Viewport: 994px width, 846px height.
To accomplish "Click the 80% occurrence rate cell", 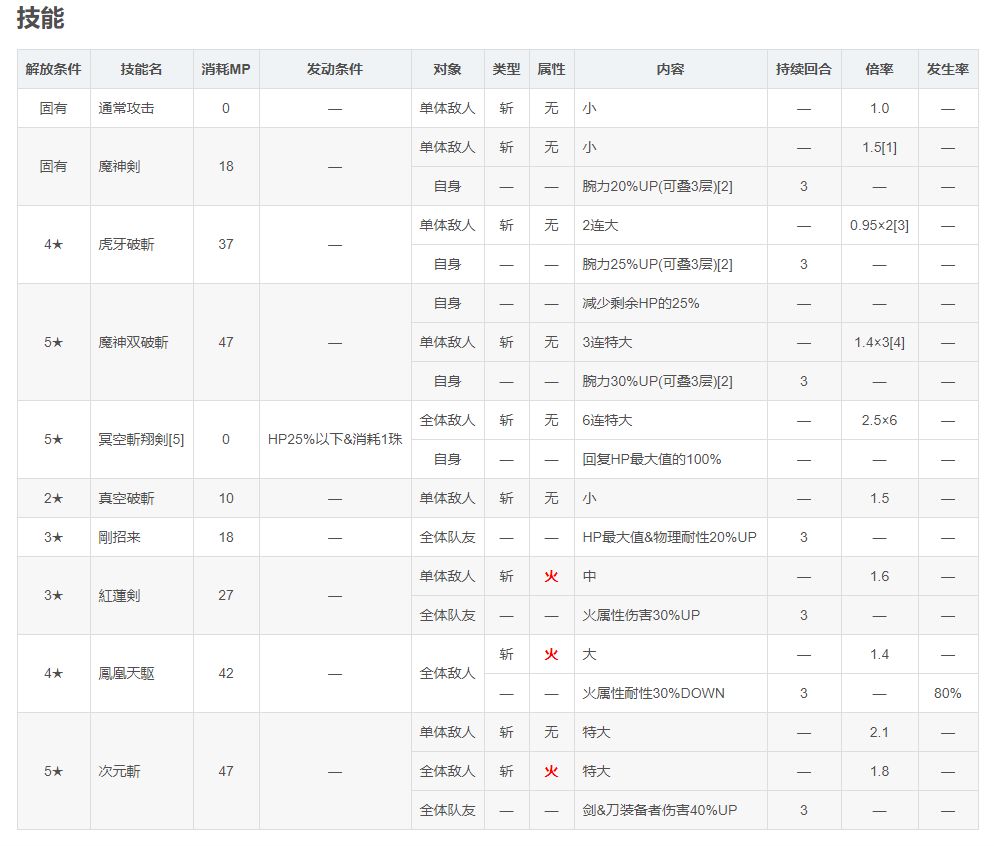I will (948, 693).
